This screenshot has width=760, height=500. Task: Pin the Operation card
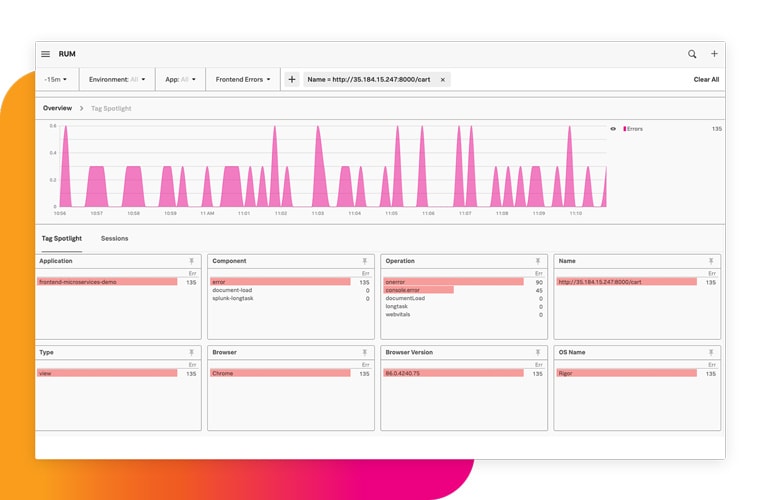(x=538, y=261)
